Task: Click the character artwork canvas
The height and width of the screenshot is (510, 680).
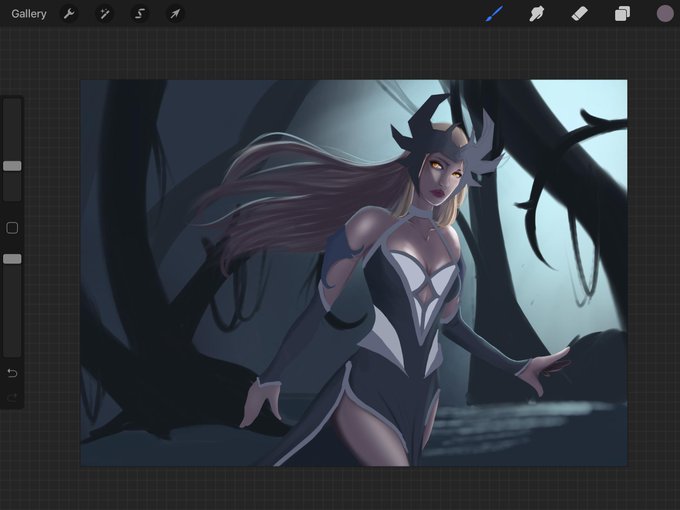Action: click(353, 273)
